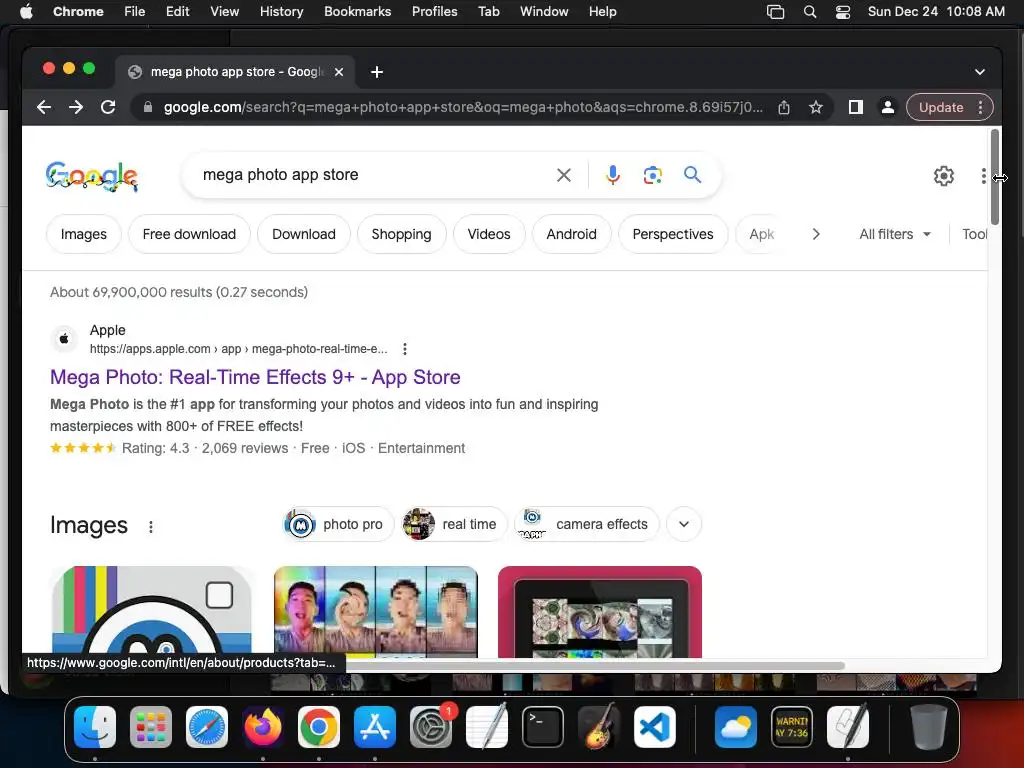Select the camera effects image chip

[587, 524]
